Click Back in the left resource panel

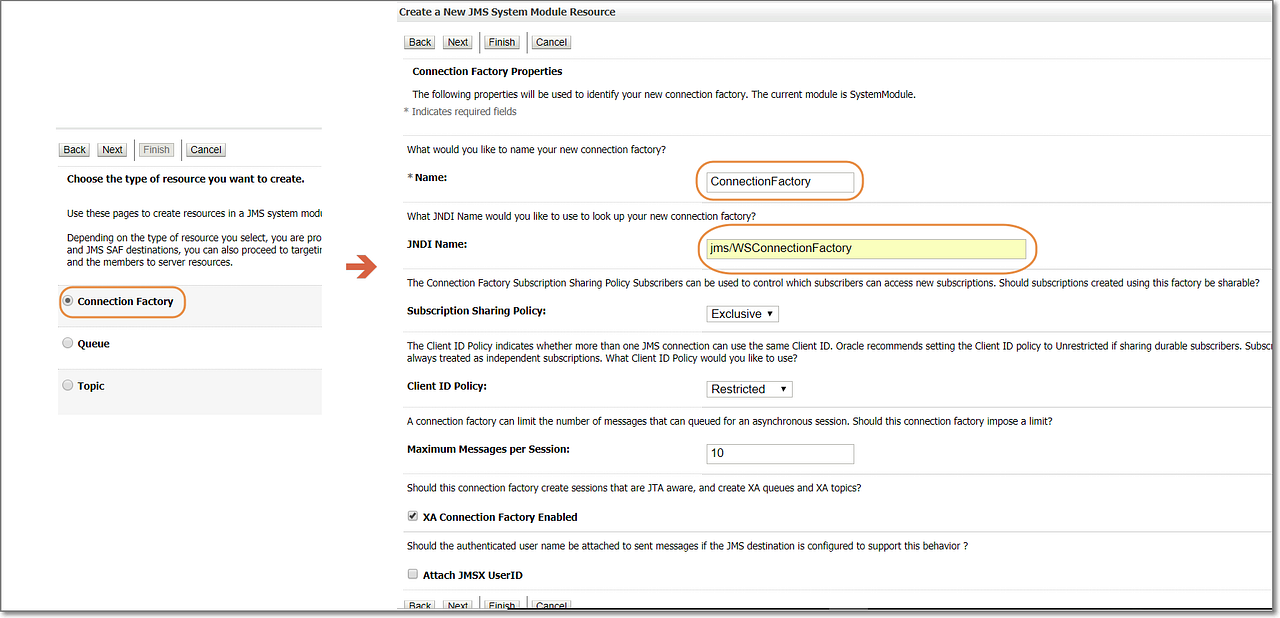click(x=73, y=149)
